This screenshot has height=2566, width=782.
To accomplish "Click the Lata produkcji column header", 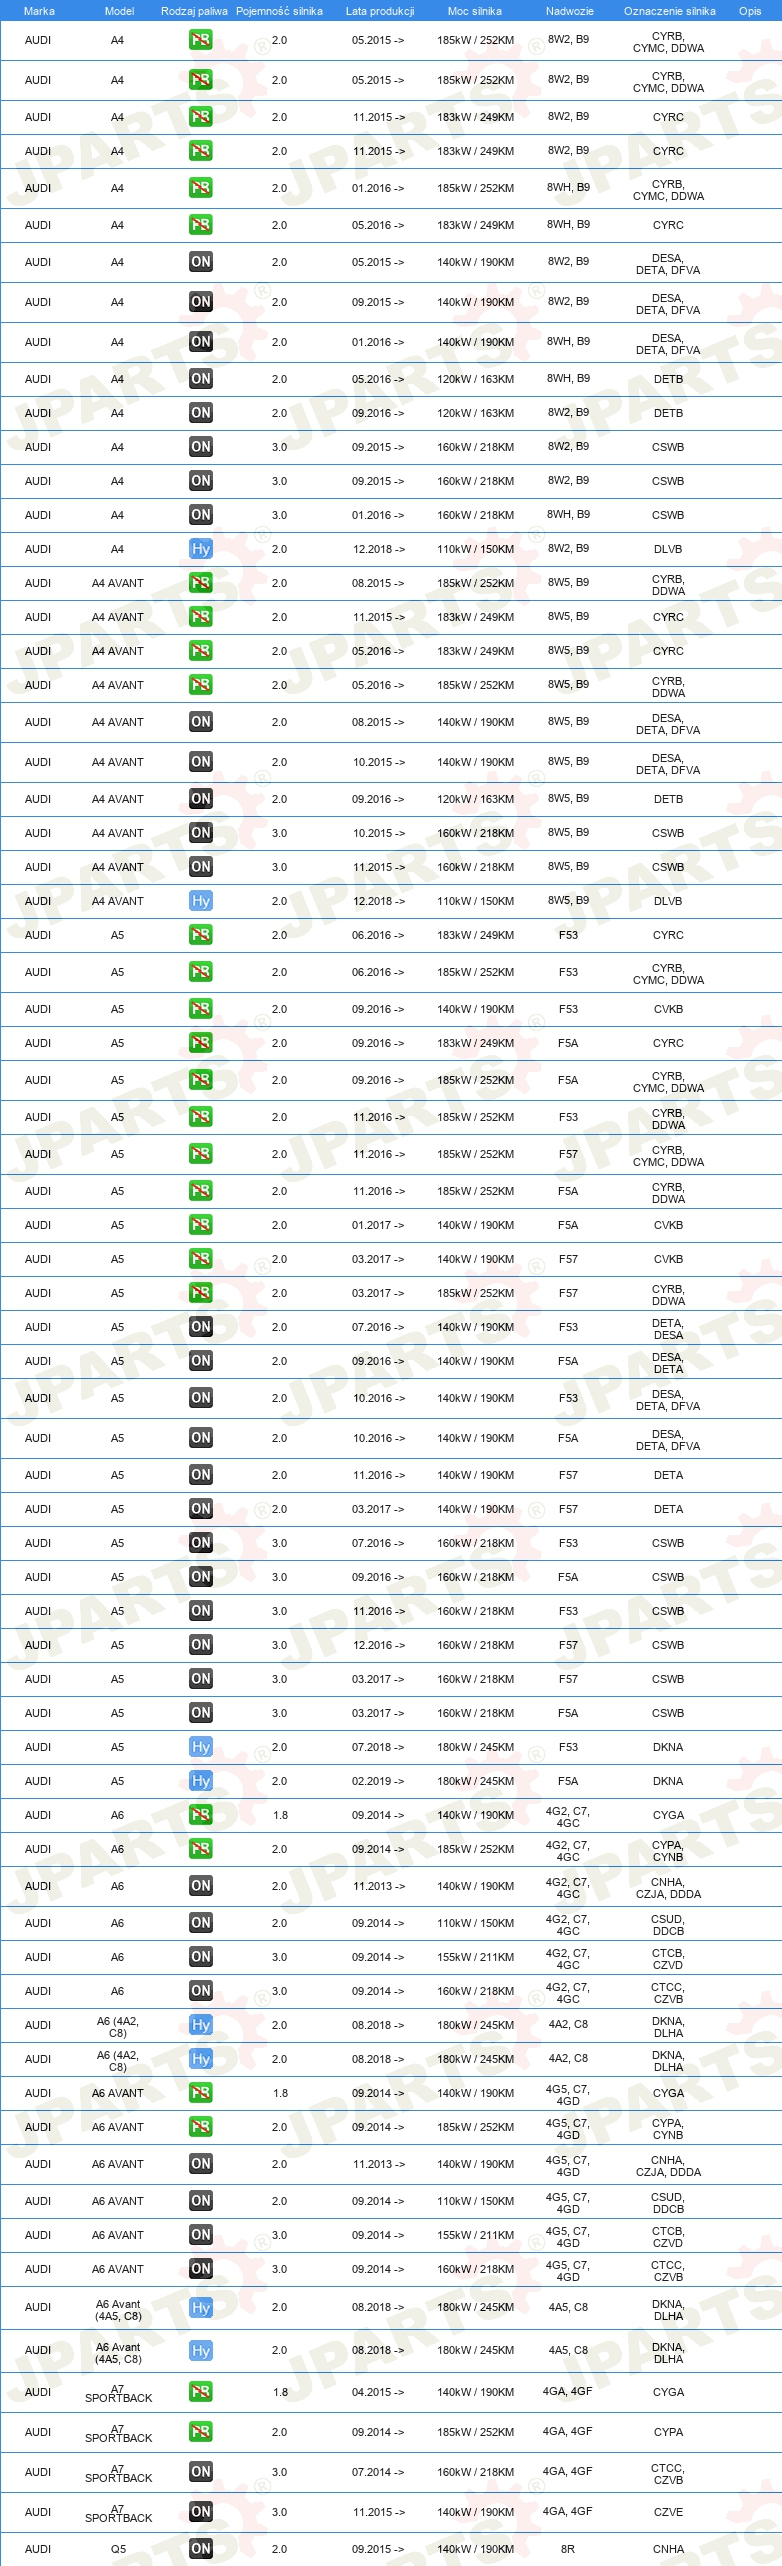I will tap(380, 11).
